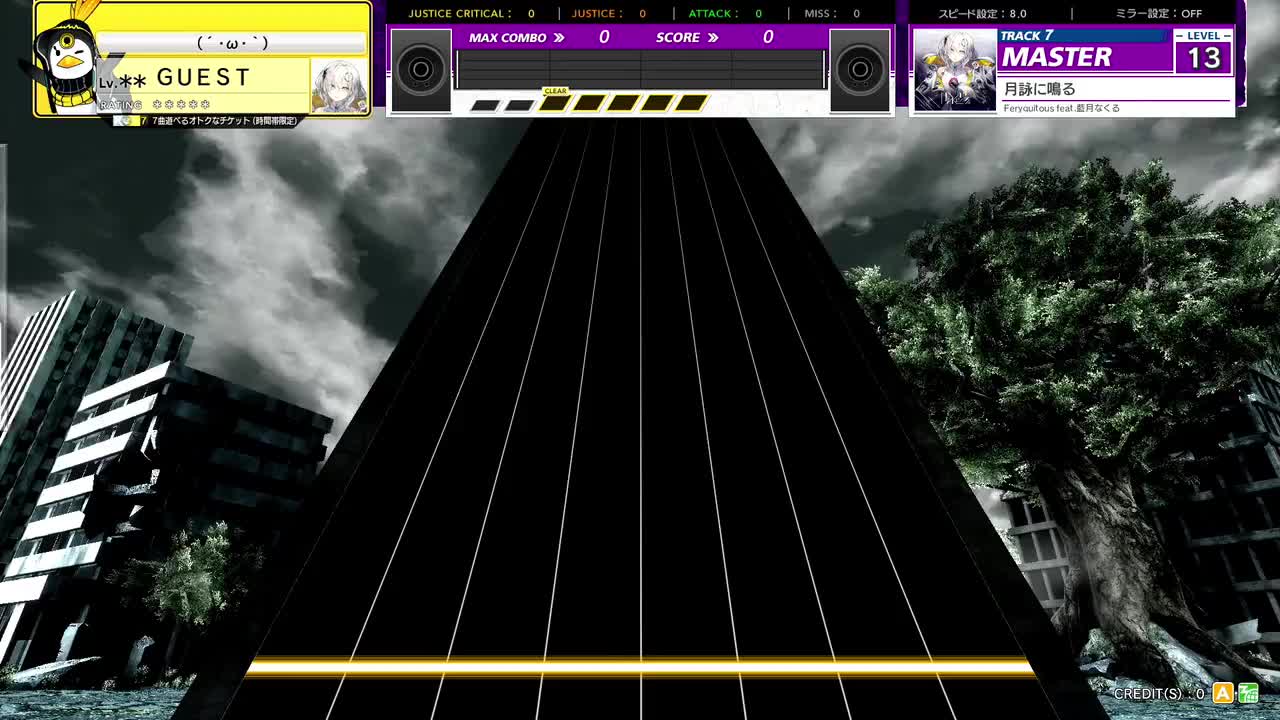Click the JUSTICE CRITICAL counter
Image resolution: width=1280 pixels, height=720 pixels.
coord(471,14)
